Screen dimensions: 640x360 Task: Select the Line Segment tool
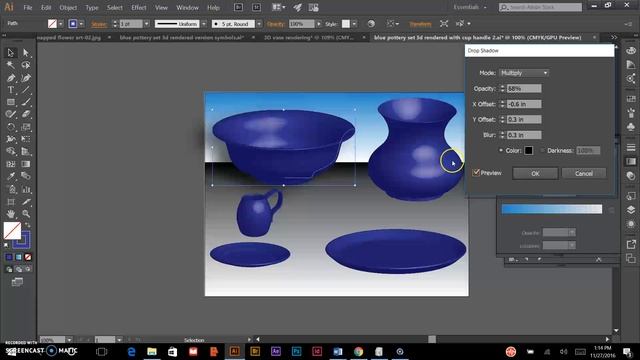coord(26,90)
